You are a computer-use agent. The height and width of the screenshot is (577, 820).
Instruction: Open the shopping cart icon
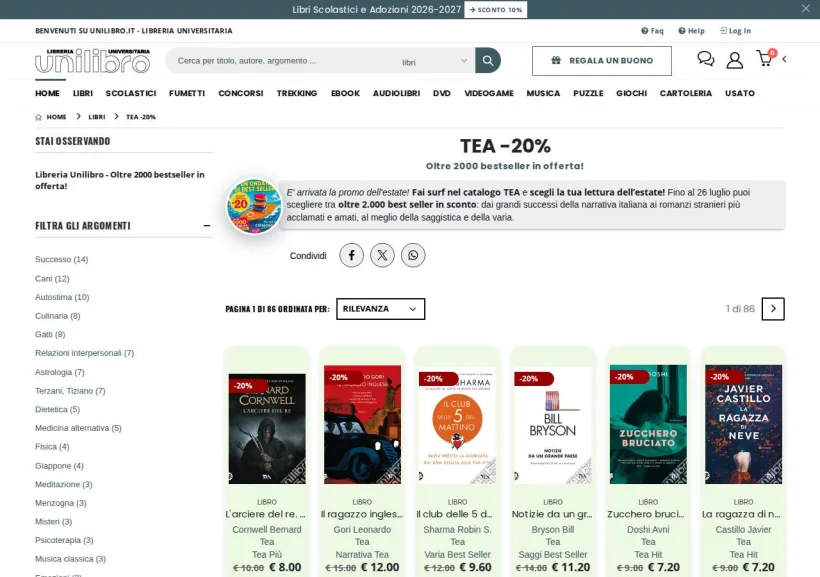[766, 58]
